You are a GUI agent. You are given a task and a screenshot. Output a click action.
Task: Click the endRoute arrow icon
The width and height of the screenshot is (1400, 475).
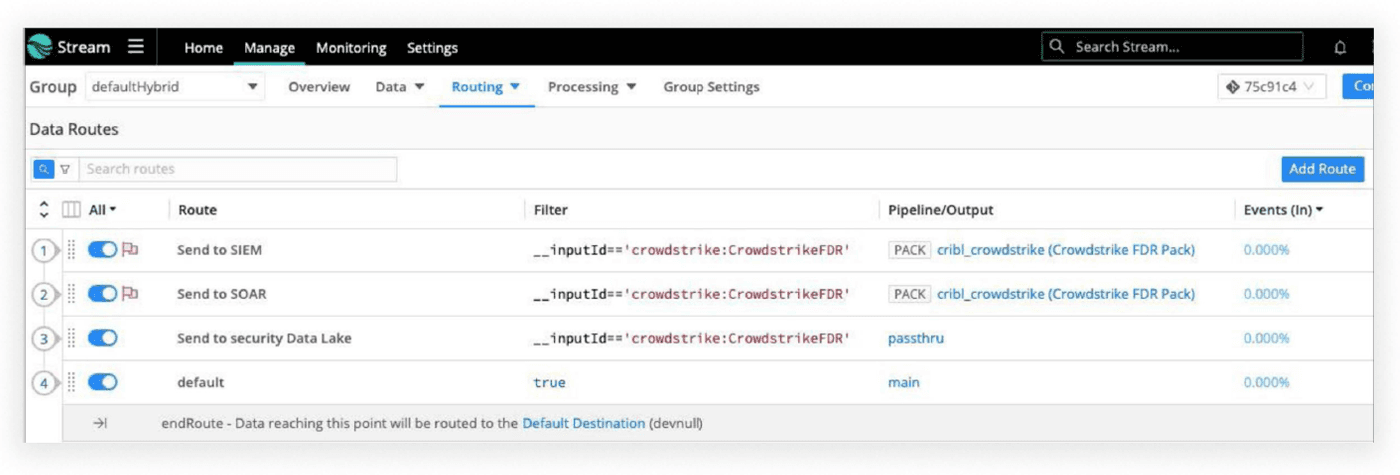100,424
